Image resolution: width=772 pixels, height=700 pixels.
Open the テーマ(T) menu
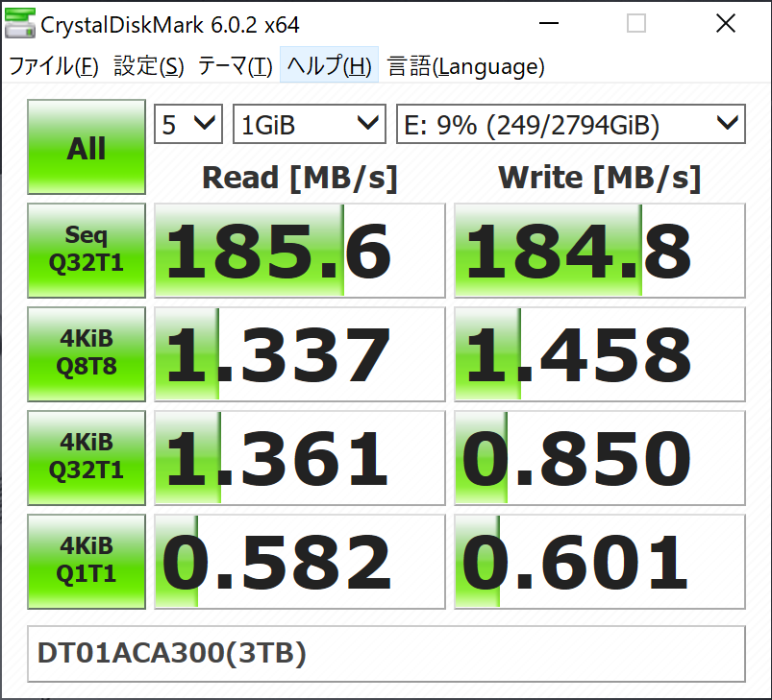235,66
